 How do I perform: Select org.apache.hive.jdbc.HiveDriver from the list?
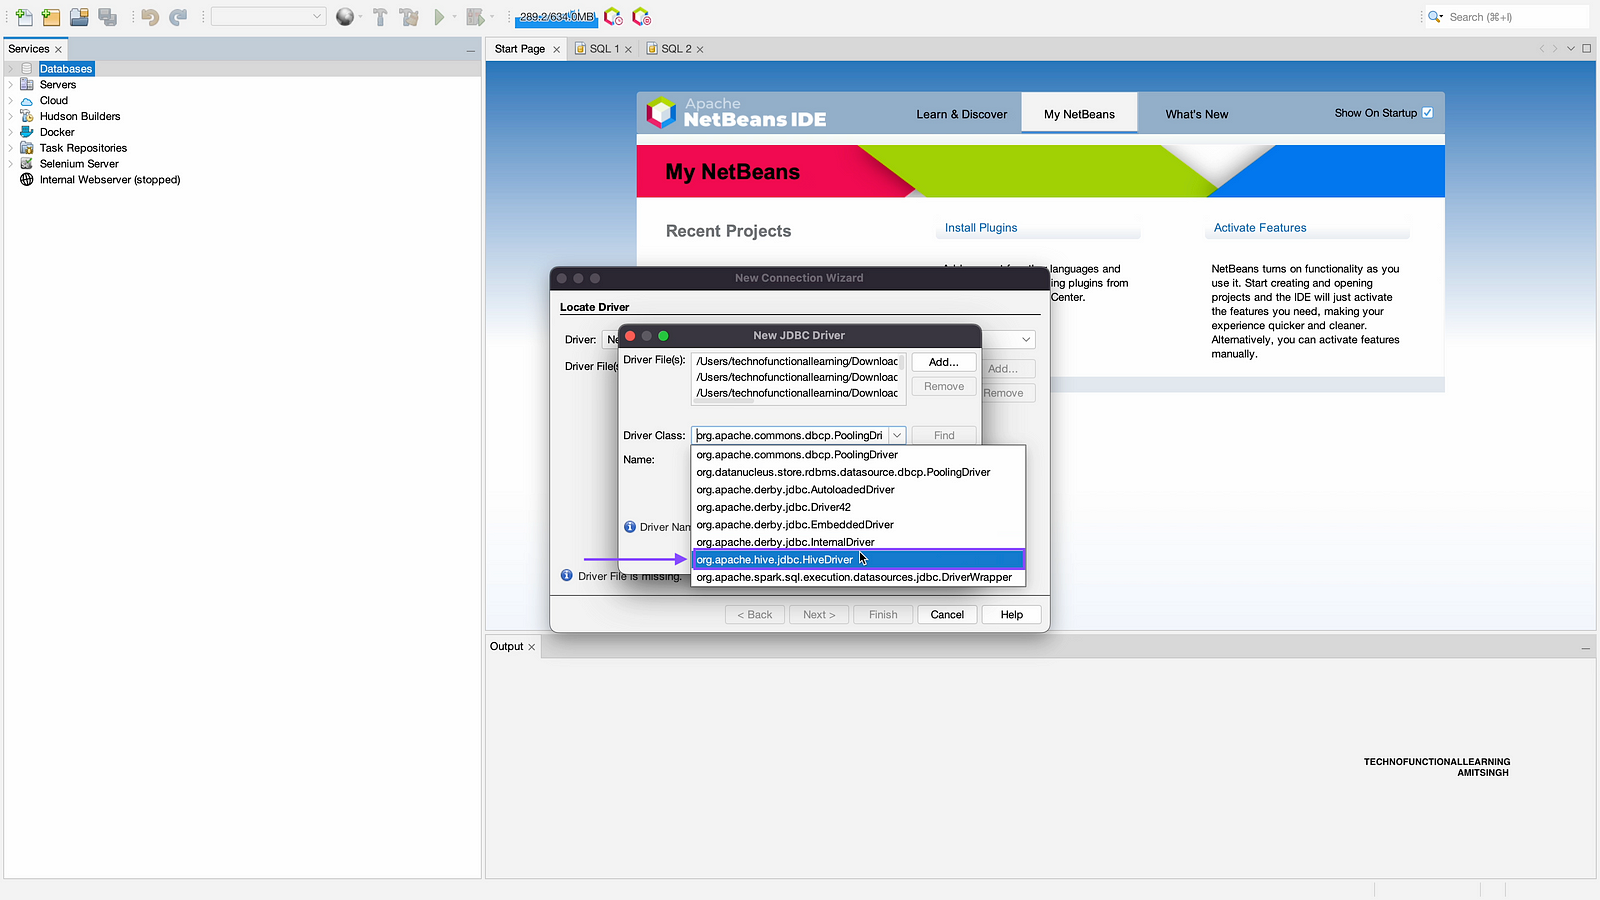pyautogui.click(x=775, y=560)
